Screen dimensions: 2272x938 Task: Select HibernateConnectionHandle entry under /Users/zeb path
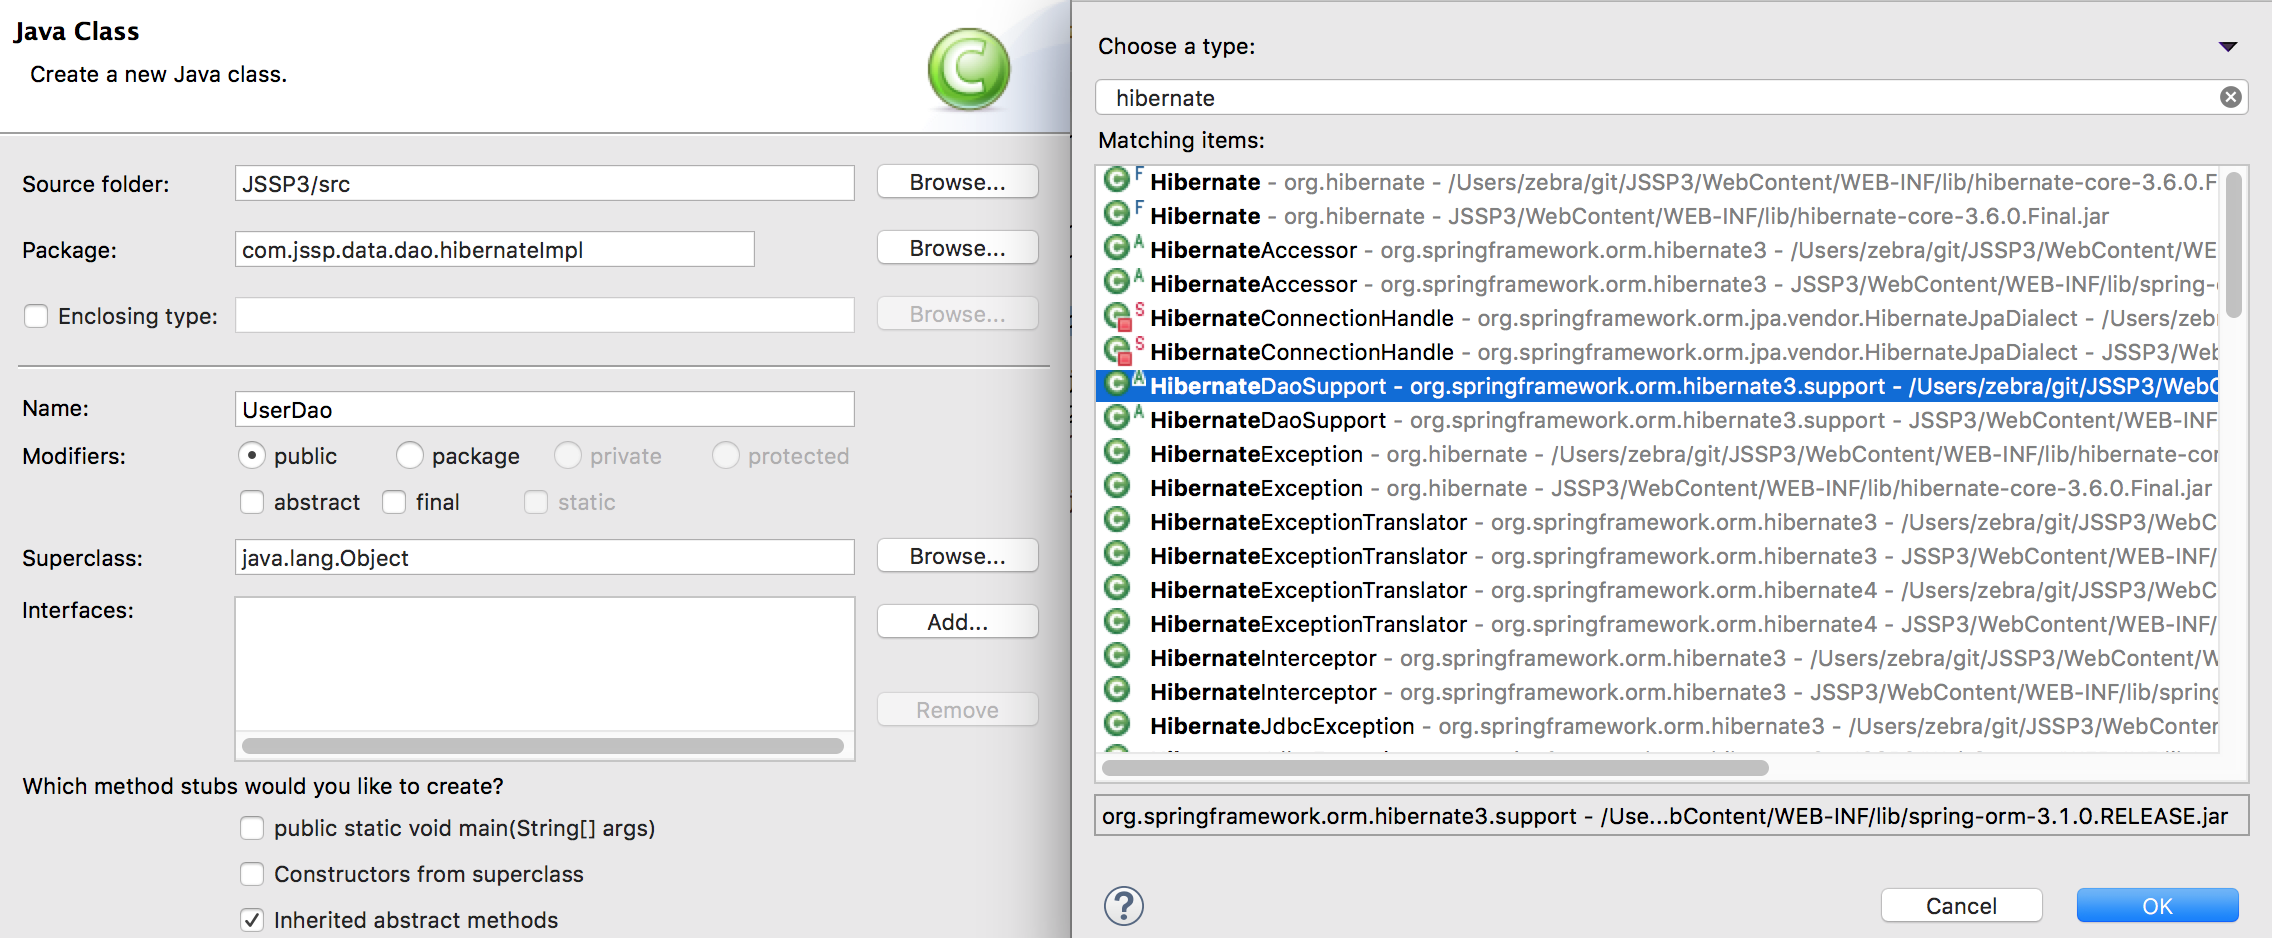(x=1657, y=318)
